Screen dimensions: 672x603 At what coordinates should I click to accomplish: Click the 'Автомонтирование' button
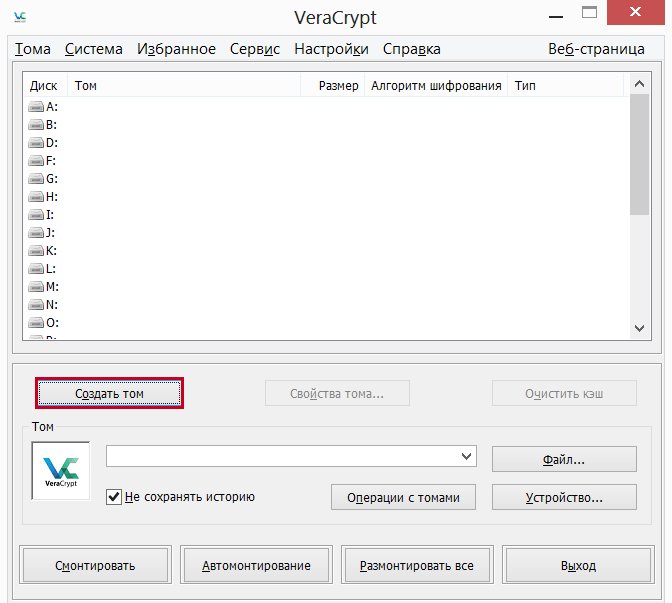pos(256,565)
